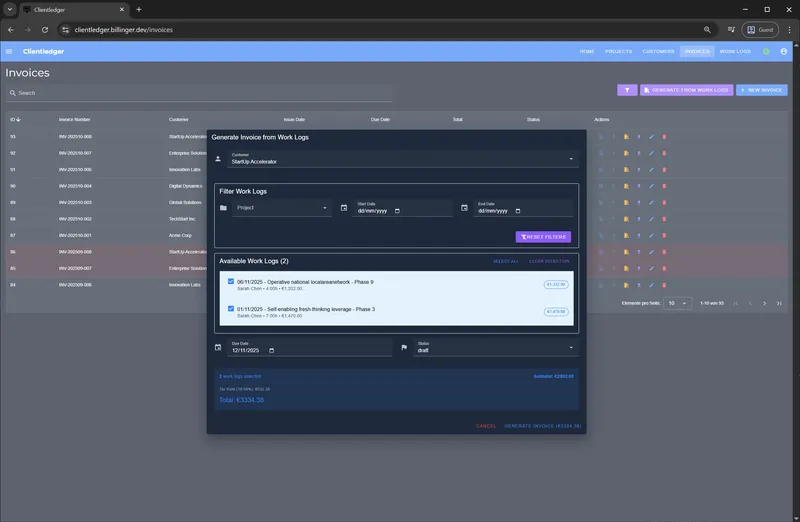Click the edit pencil icon for INV-202510-008
Viewport: 800px width, 522px height.
pos(652,137)
